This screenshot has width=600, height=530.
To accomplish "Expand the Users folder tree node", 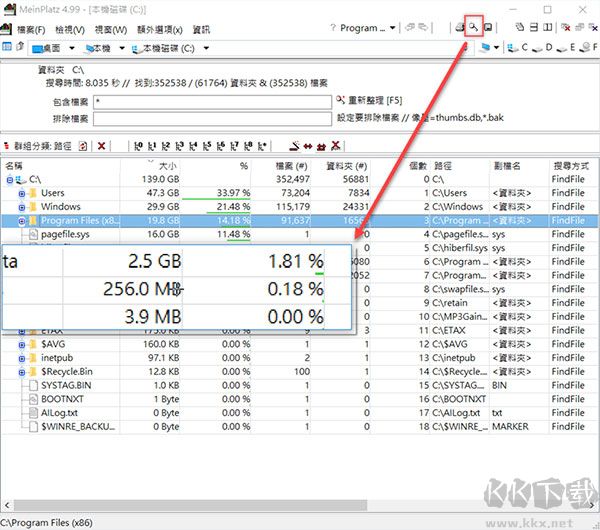I will pos(22,193).
